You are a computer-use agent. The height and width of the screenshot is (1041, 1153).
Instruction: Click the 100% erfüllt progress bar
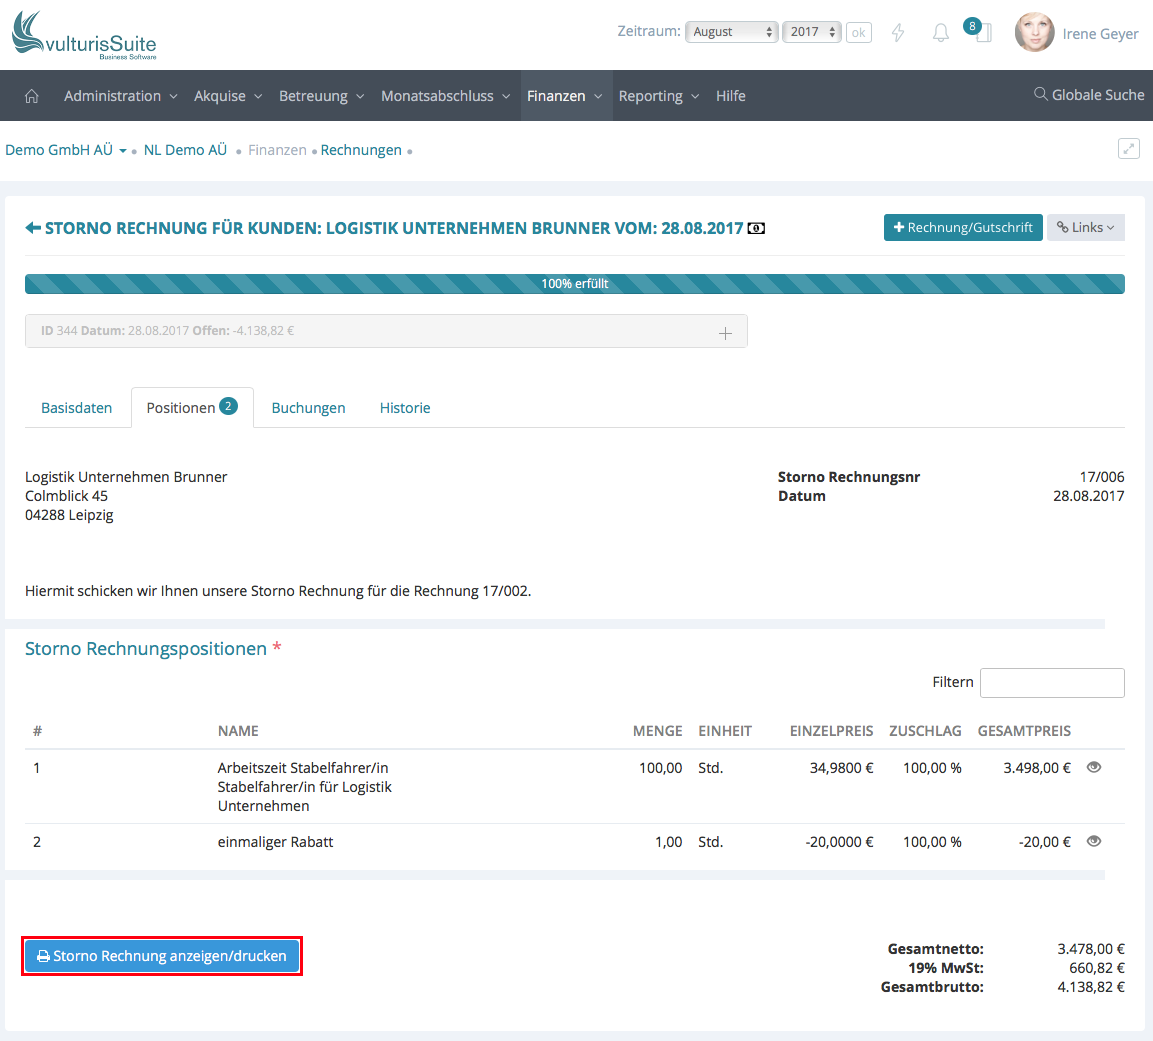[x=574, y=284]
